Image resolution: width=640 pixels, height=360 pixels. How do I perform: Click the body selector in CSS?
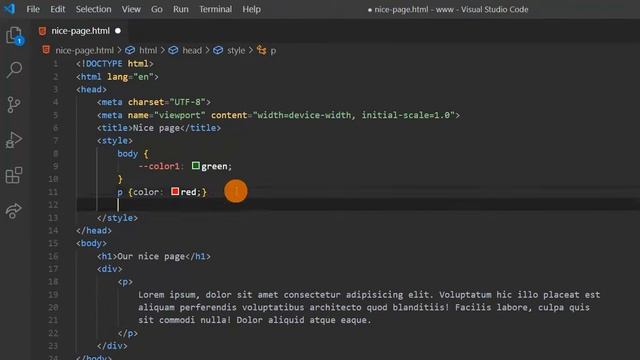click(127, 154)
